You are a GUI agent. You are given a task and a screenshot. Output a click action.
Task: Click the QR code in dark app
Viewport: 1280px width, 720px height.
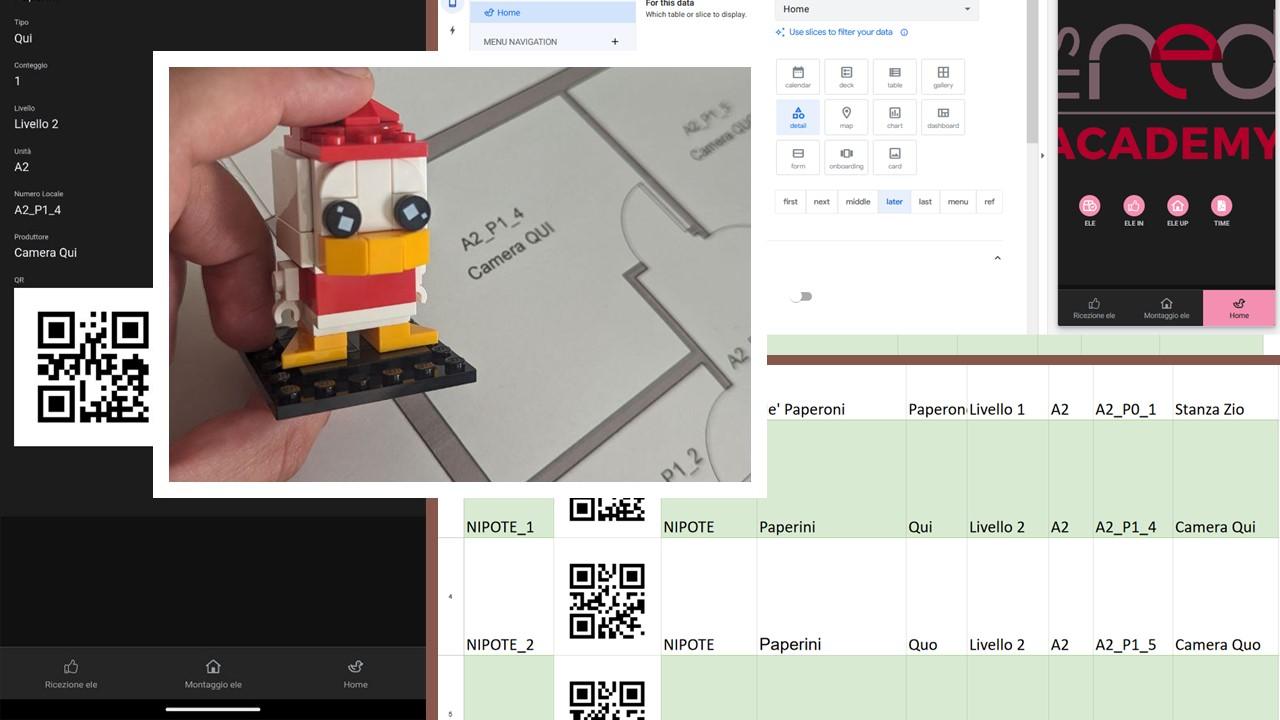coord(93,367)
